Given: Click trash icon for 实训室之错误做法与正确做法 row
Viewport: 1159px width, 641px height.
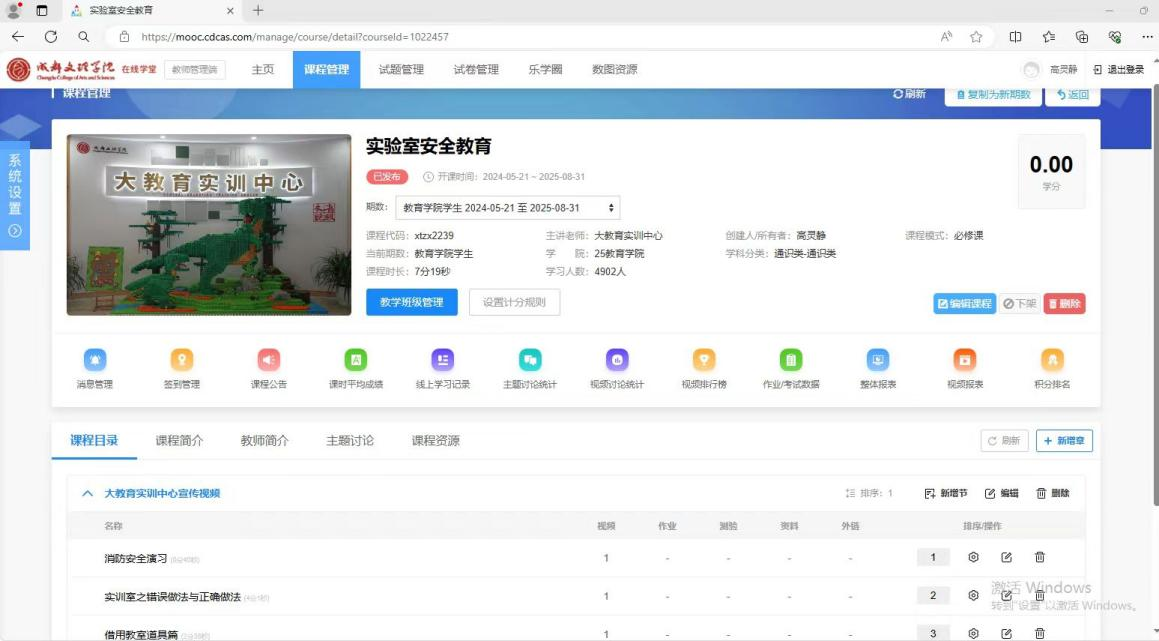Looking at the screenshot, I should [1039, 595].
